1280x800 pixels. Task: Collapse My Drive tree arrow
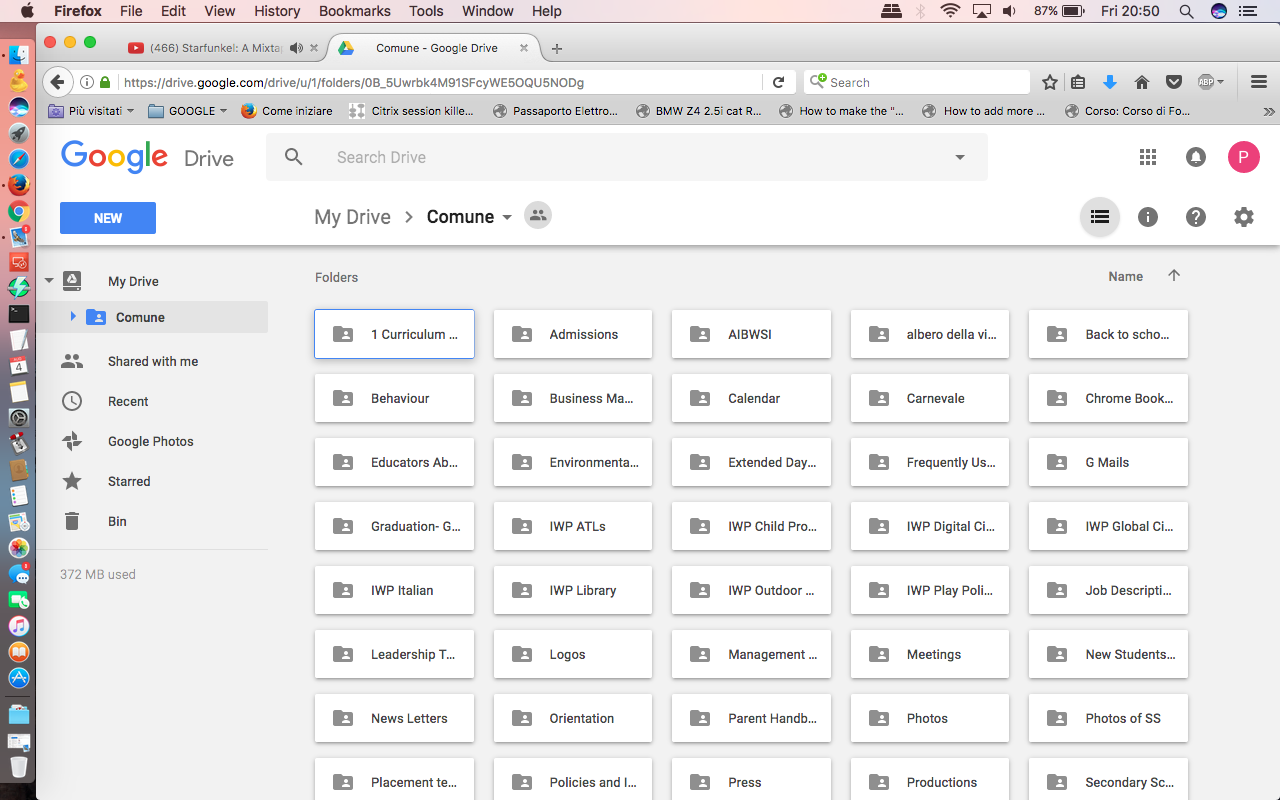click(x=50, y=281)
